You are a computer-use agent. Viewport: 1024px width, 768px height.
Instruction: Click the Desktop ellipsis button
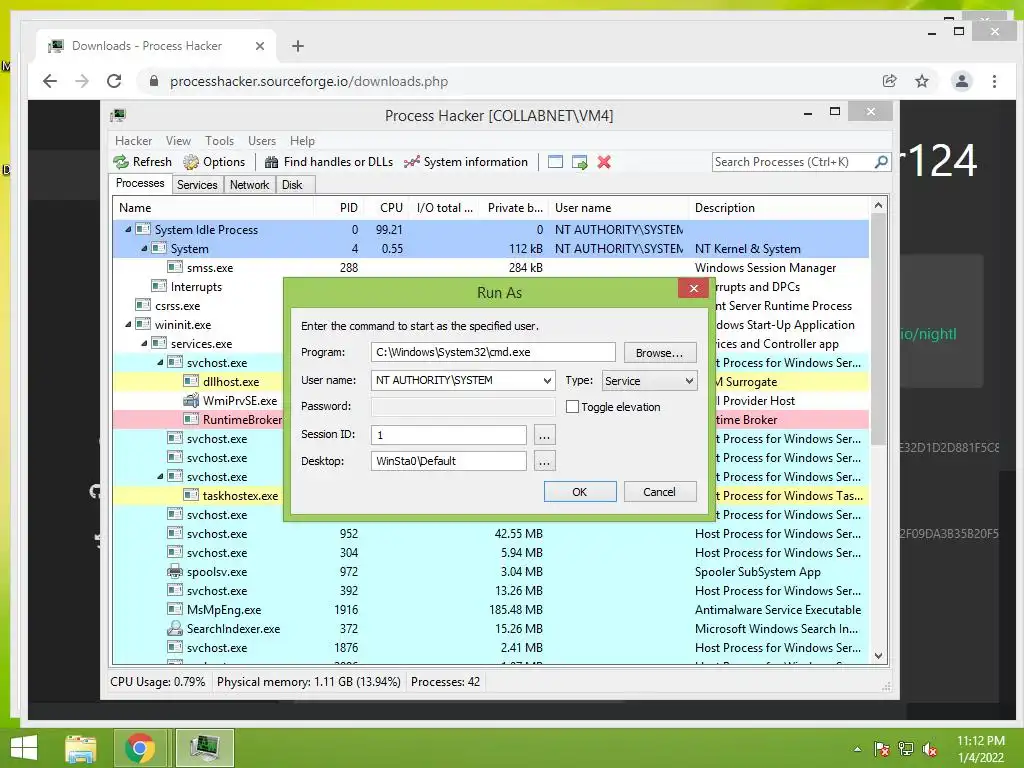click(x=545, y=462)
